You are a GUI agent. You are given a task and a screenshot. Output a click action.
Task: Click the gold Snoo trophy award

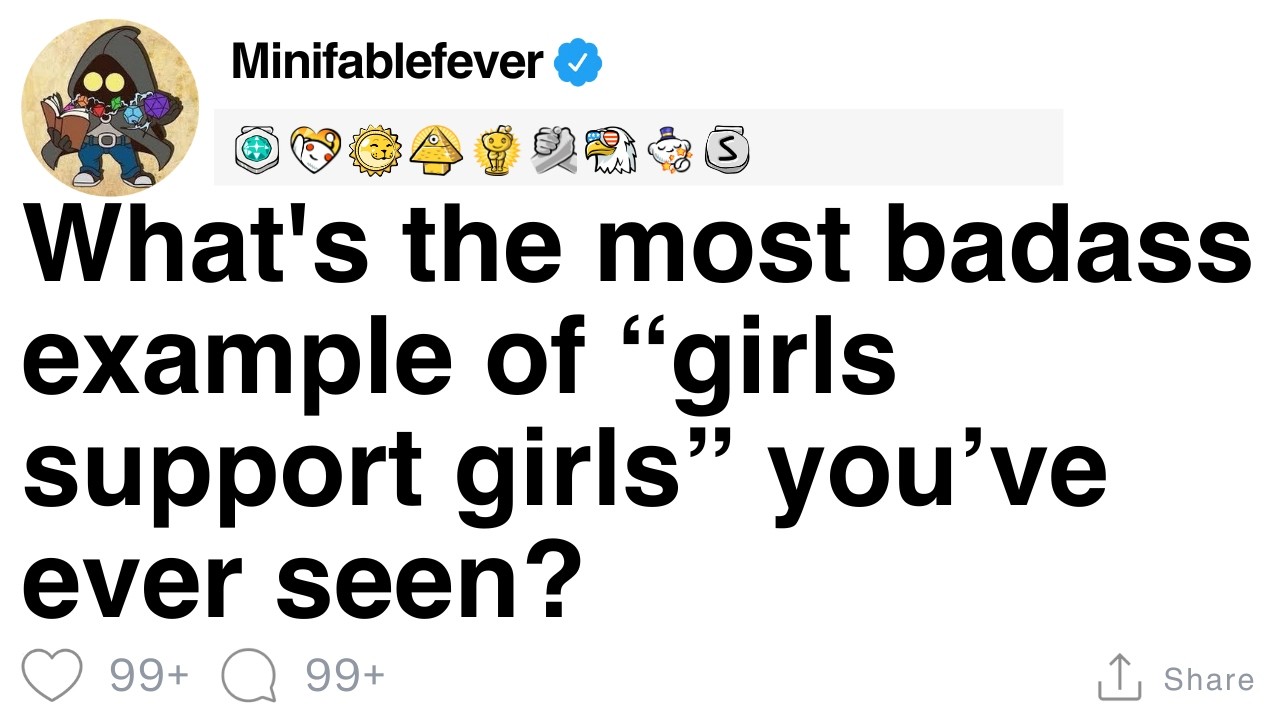[494, 150]
